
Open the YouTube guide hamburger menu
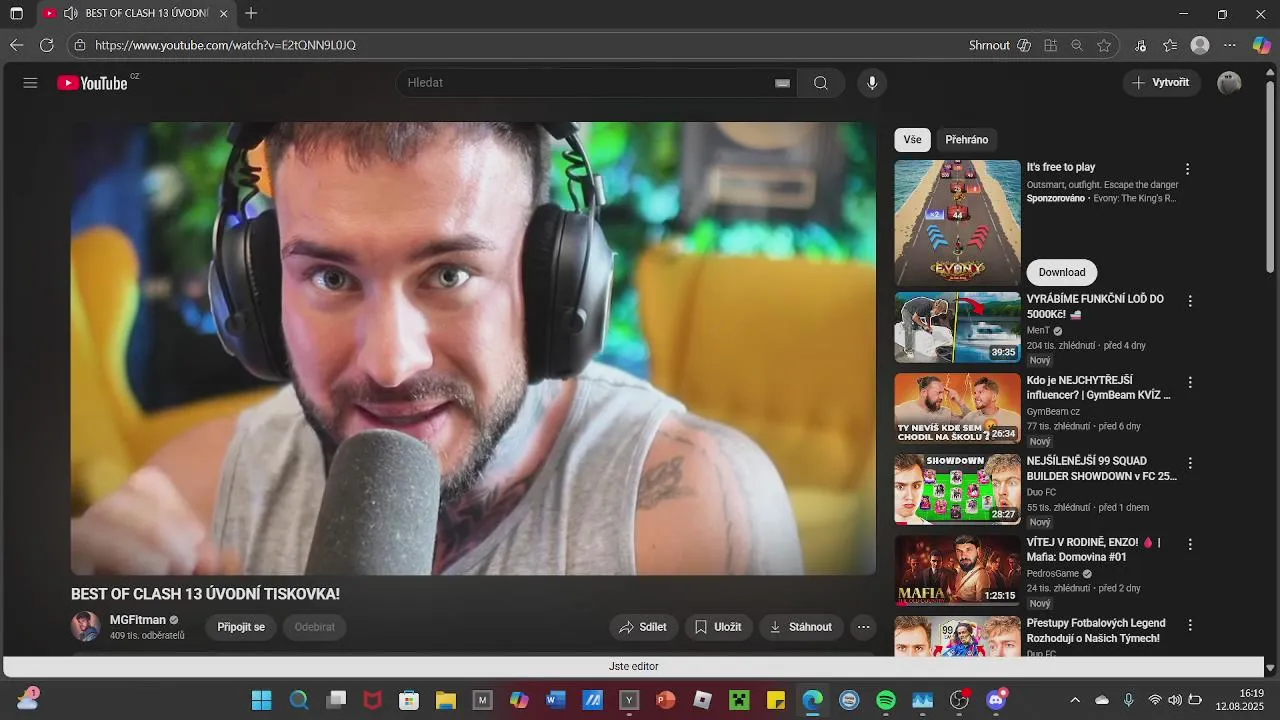pyautogui.click(x=30, y=83)
